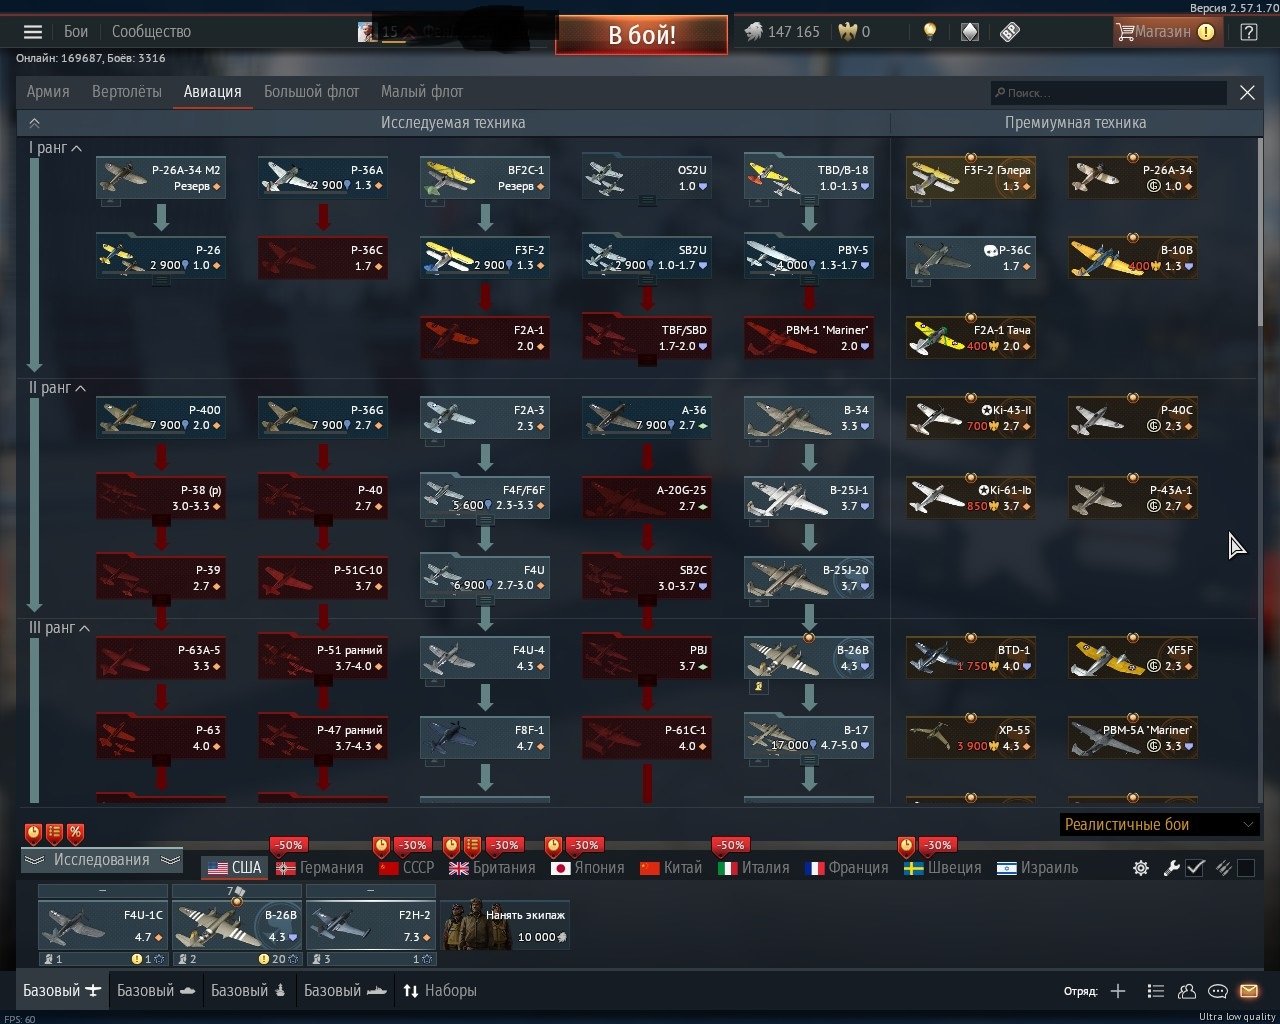This screenshot has height=1024, width=1280.
Task: Switch to the Армия tab
Action: pyautogui.click(x=48, y=92)
